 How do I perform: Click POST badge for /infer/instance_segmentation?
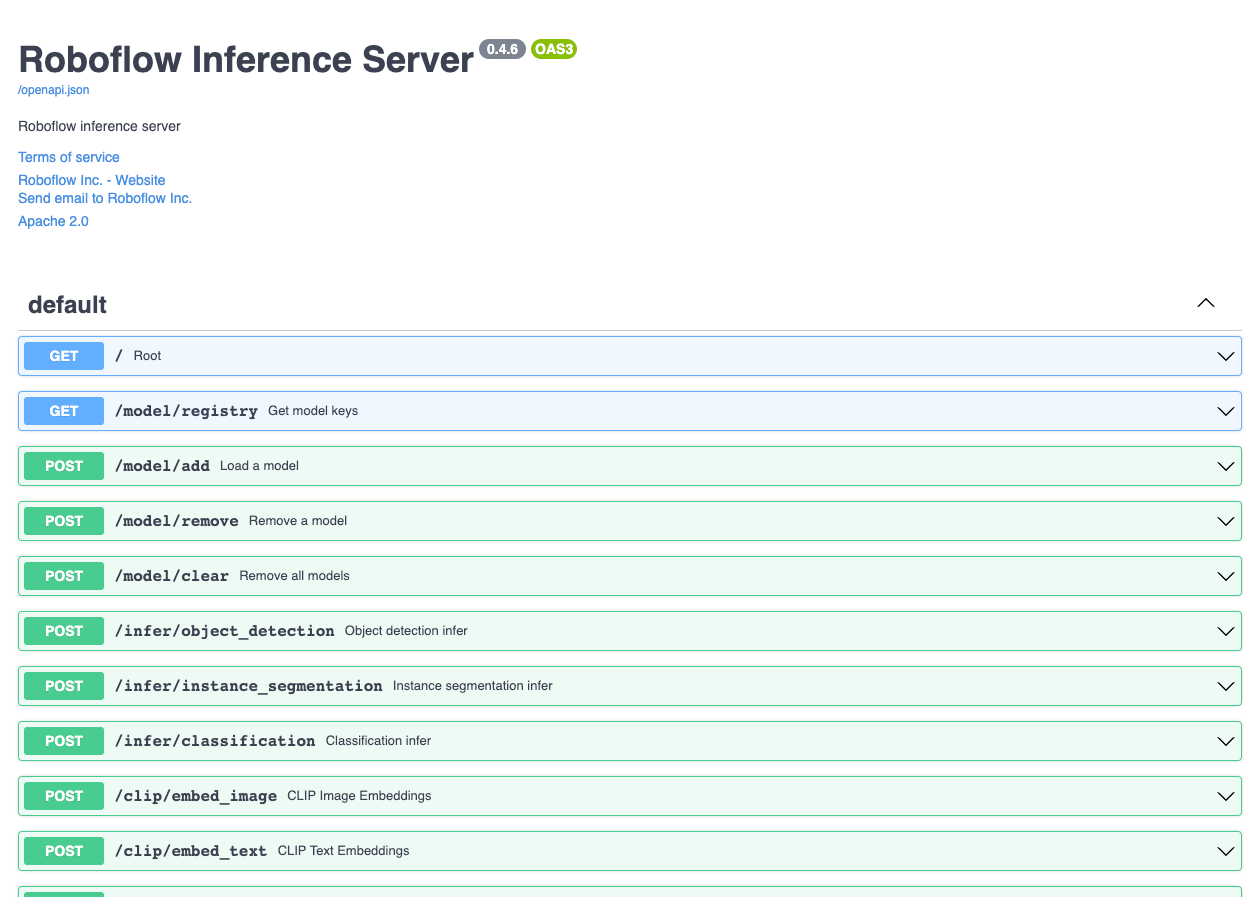coord(64,686)
